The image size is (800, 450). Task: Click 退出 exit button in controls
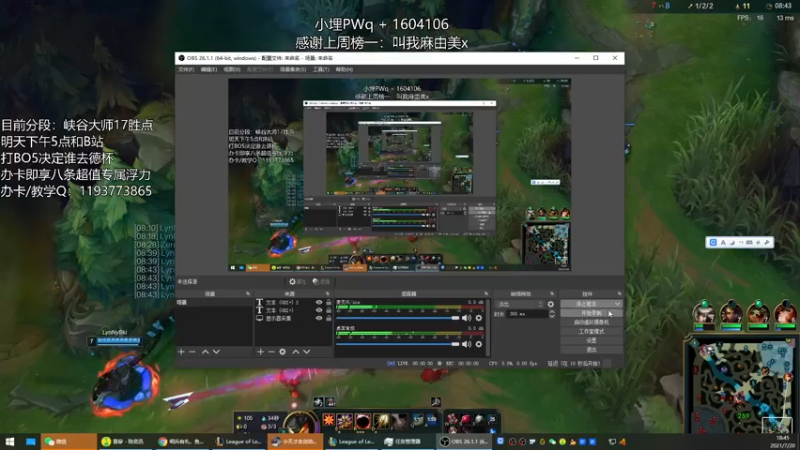[591, 349]
